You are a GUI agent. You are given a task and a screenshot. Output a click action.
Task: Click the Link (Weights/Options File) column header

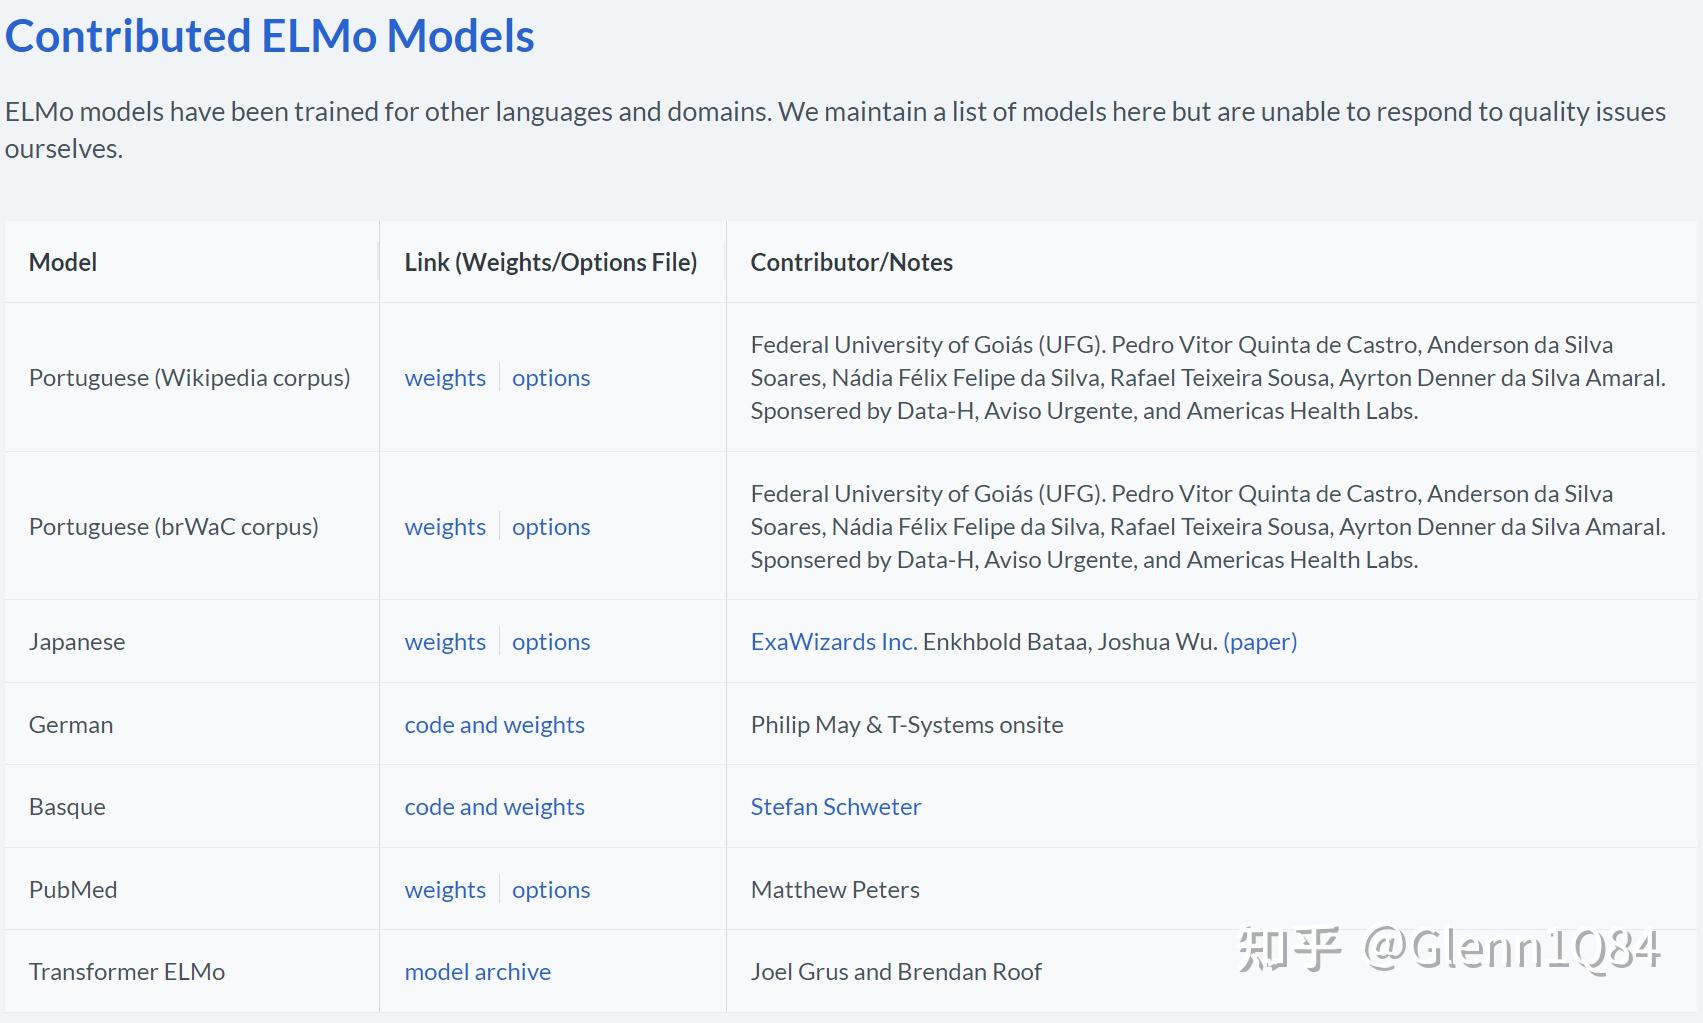(x=551, y=262)
